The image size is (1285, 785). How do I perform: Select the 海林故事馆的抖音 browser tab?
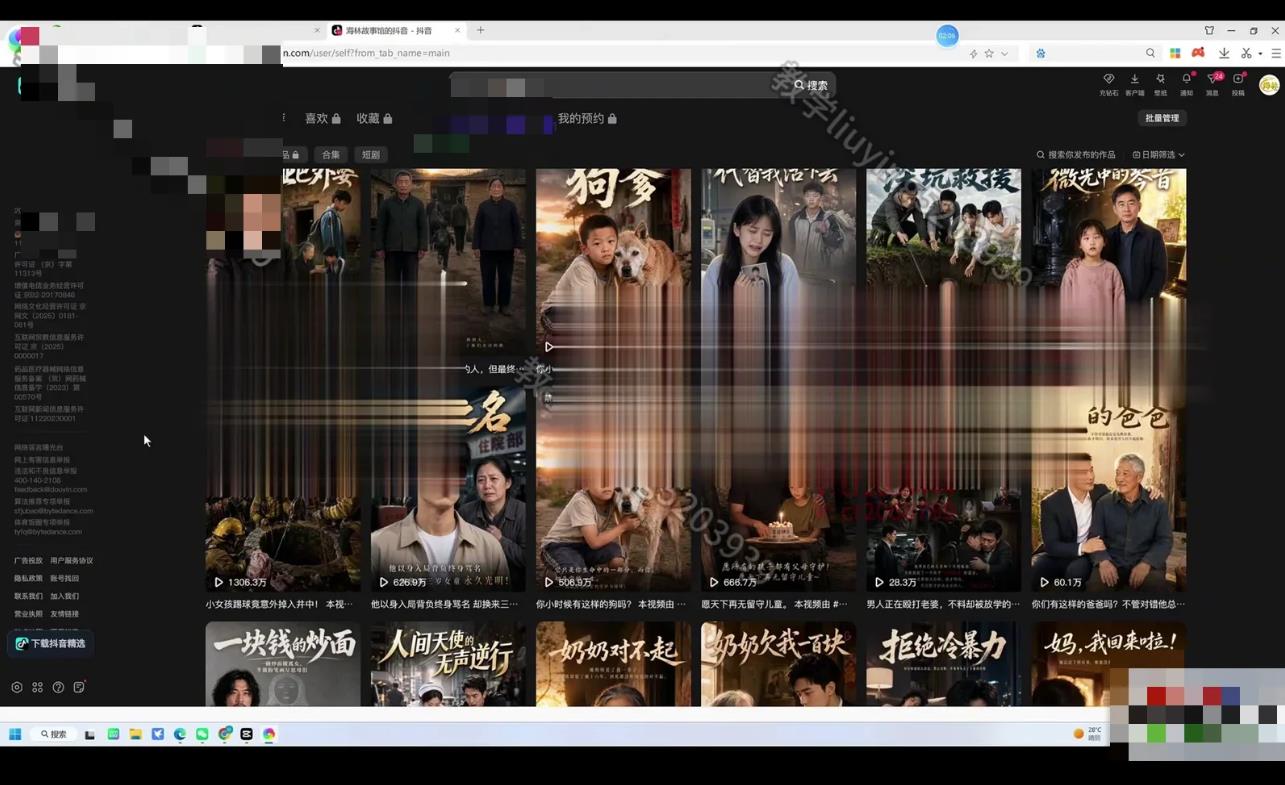(x=396, y=31)
